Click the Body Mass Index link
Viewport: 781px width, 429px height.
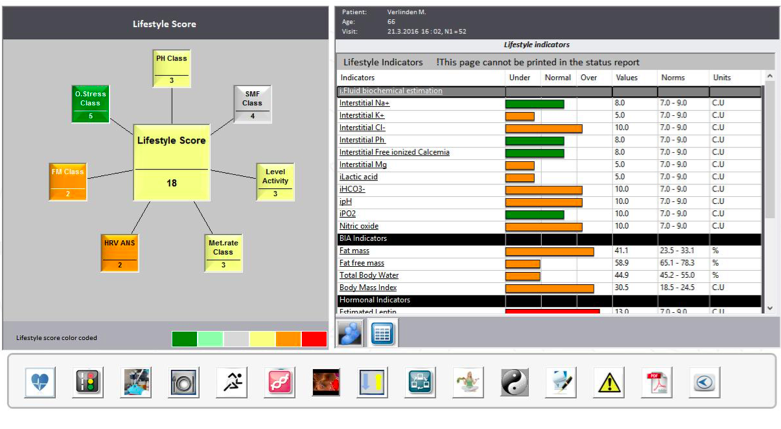click(x=368, y=287)
